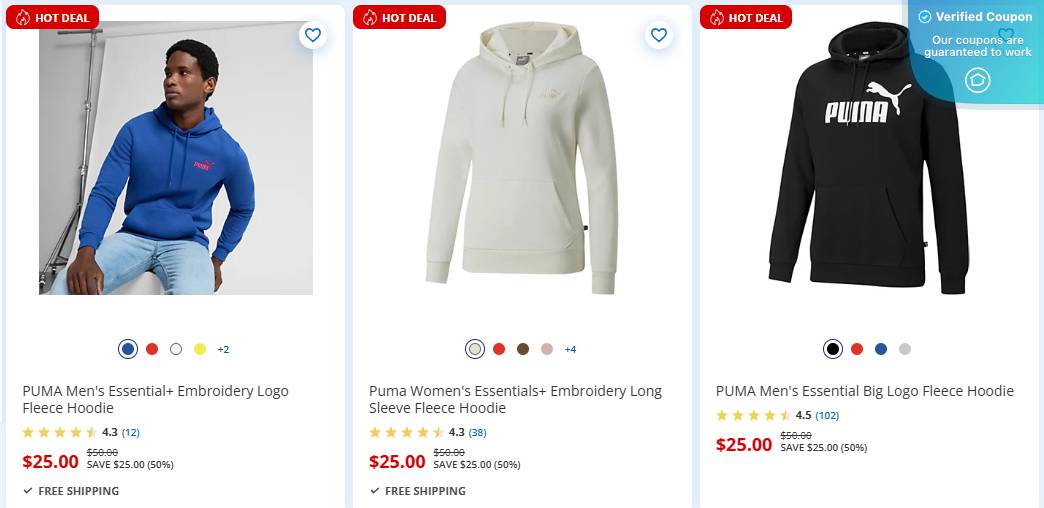This screenshot has width=1044, height=508.
Task: Click heart icon on women's white hoodie
Action: coord(659,36)
